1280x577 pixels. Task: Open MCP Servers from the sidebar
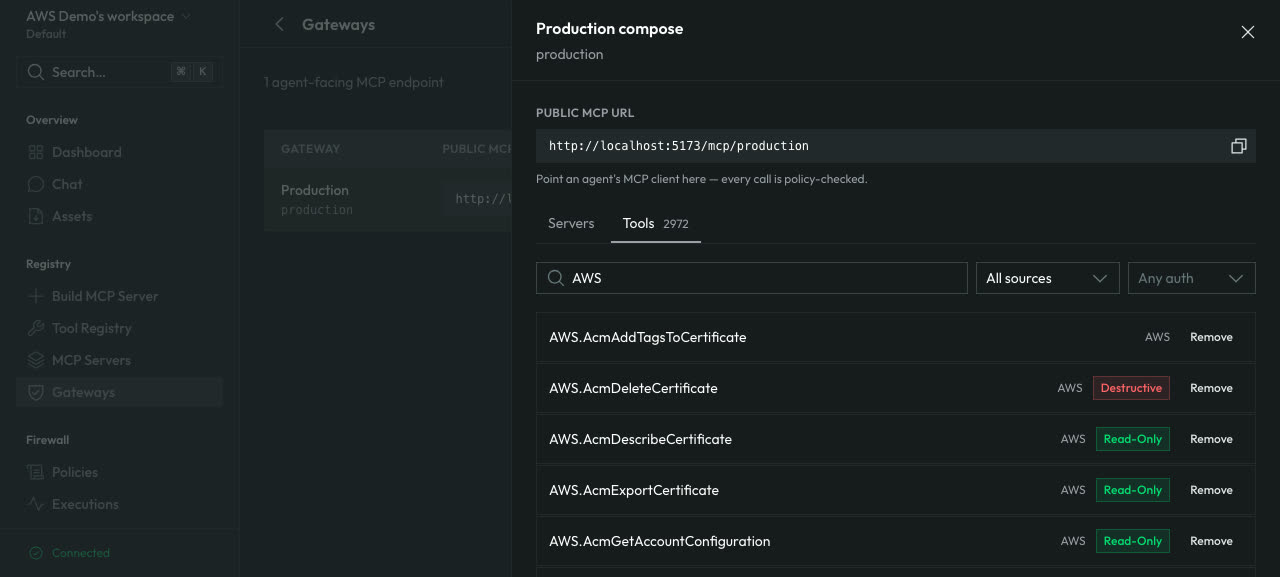point(119,360)
